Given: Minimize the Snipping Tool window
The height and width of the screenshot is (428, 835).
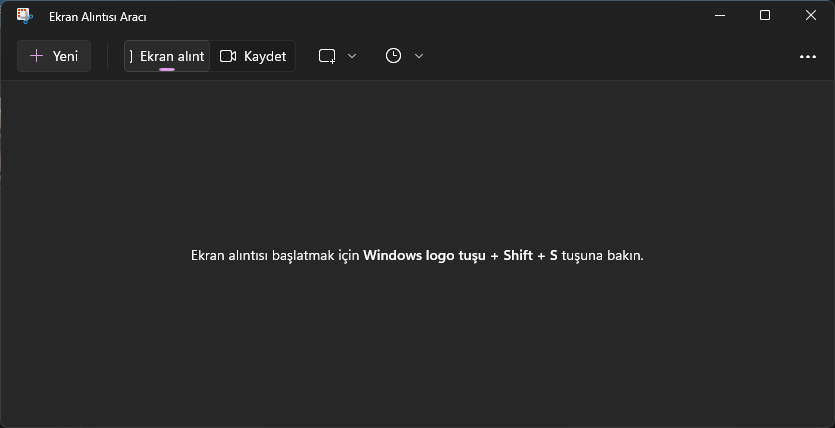Looking at the screenshot, I should click(719, 15).
